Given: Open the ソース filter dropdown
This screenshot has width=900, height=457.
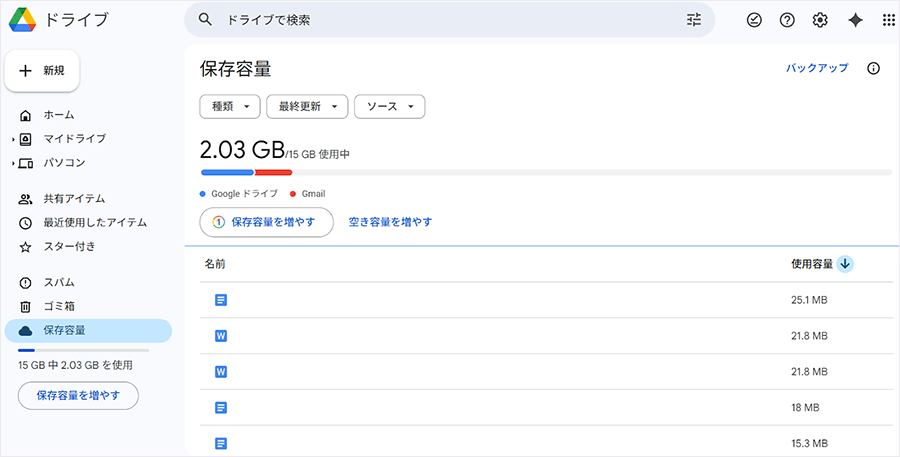Looking at the screenshot, I should click(x=390, y=106).
